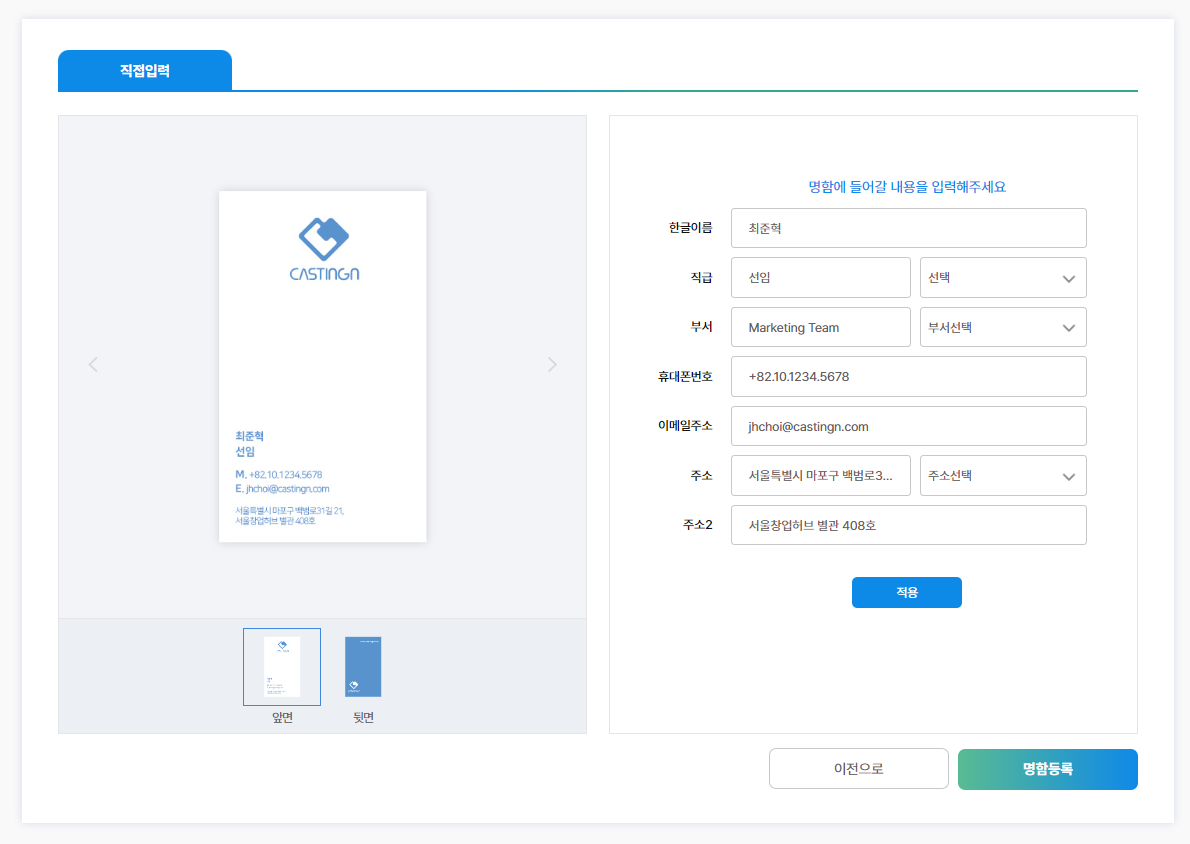Viewport: 1190px width, 844px height.
Task: Click the 주소 address text field
Action: [820, 476]
